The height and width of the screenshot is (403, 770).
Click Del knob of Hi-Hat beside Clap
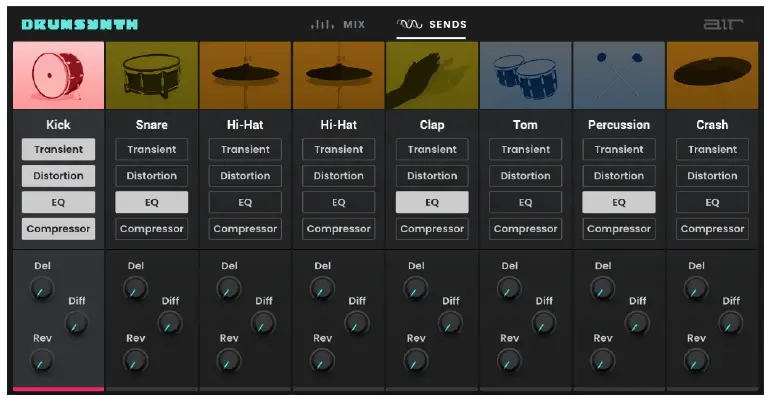[x=322, y=289]
